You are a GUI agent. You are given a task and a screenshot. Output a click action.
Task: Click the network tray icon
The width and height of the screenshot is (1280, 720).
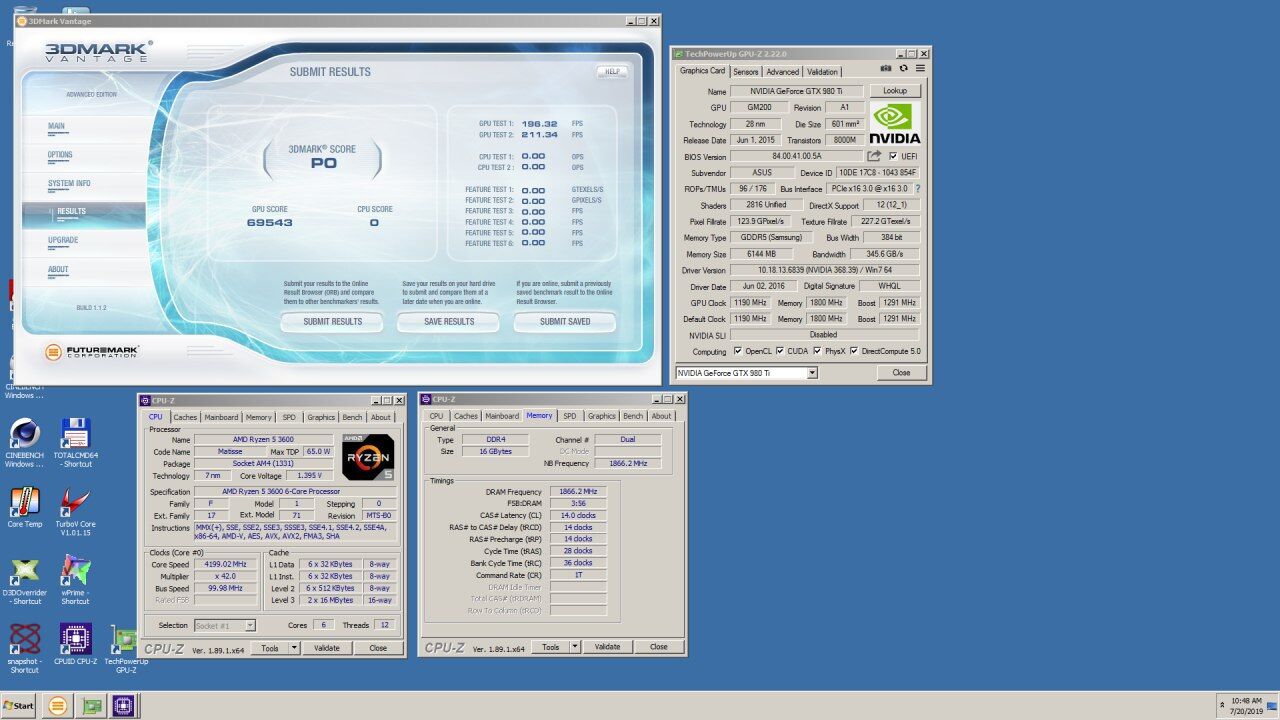[x=1272, y=706]
